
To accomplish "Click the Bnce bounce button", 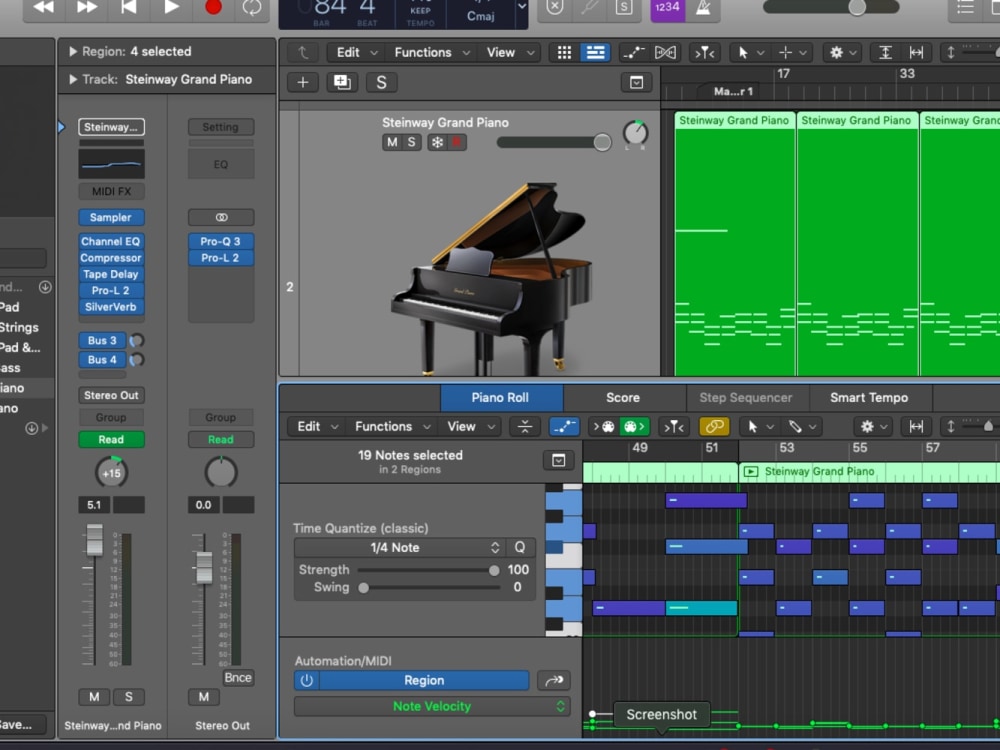I will click(238, 678).
